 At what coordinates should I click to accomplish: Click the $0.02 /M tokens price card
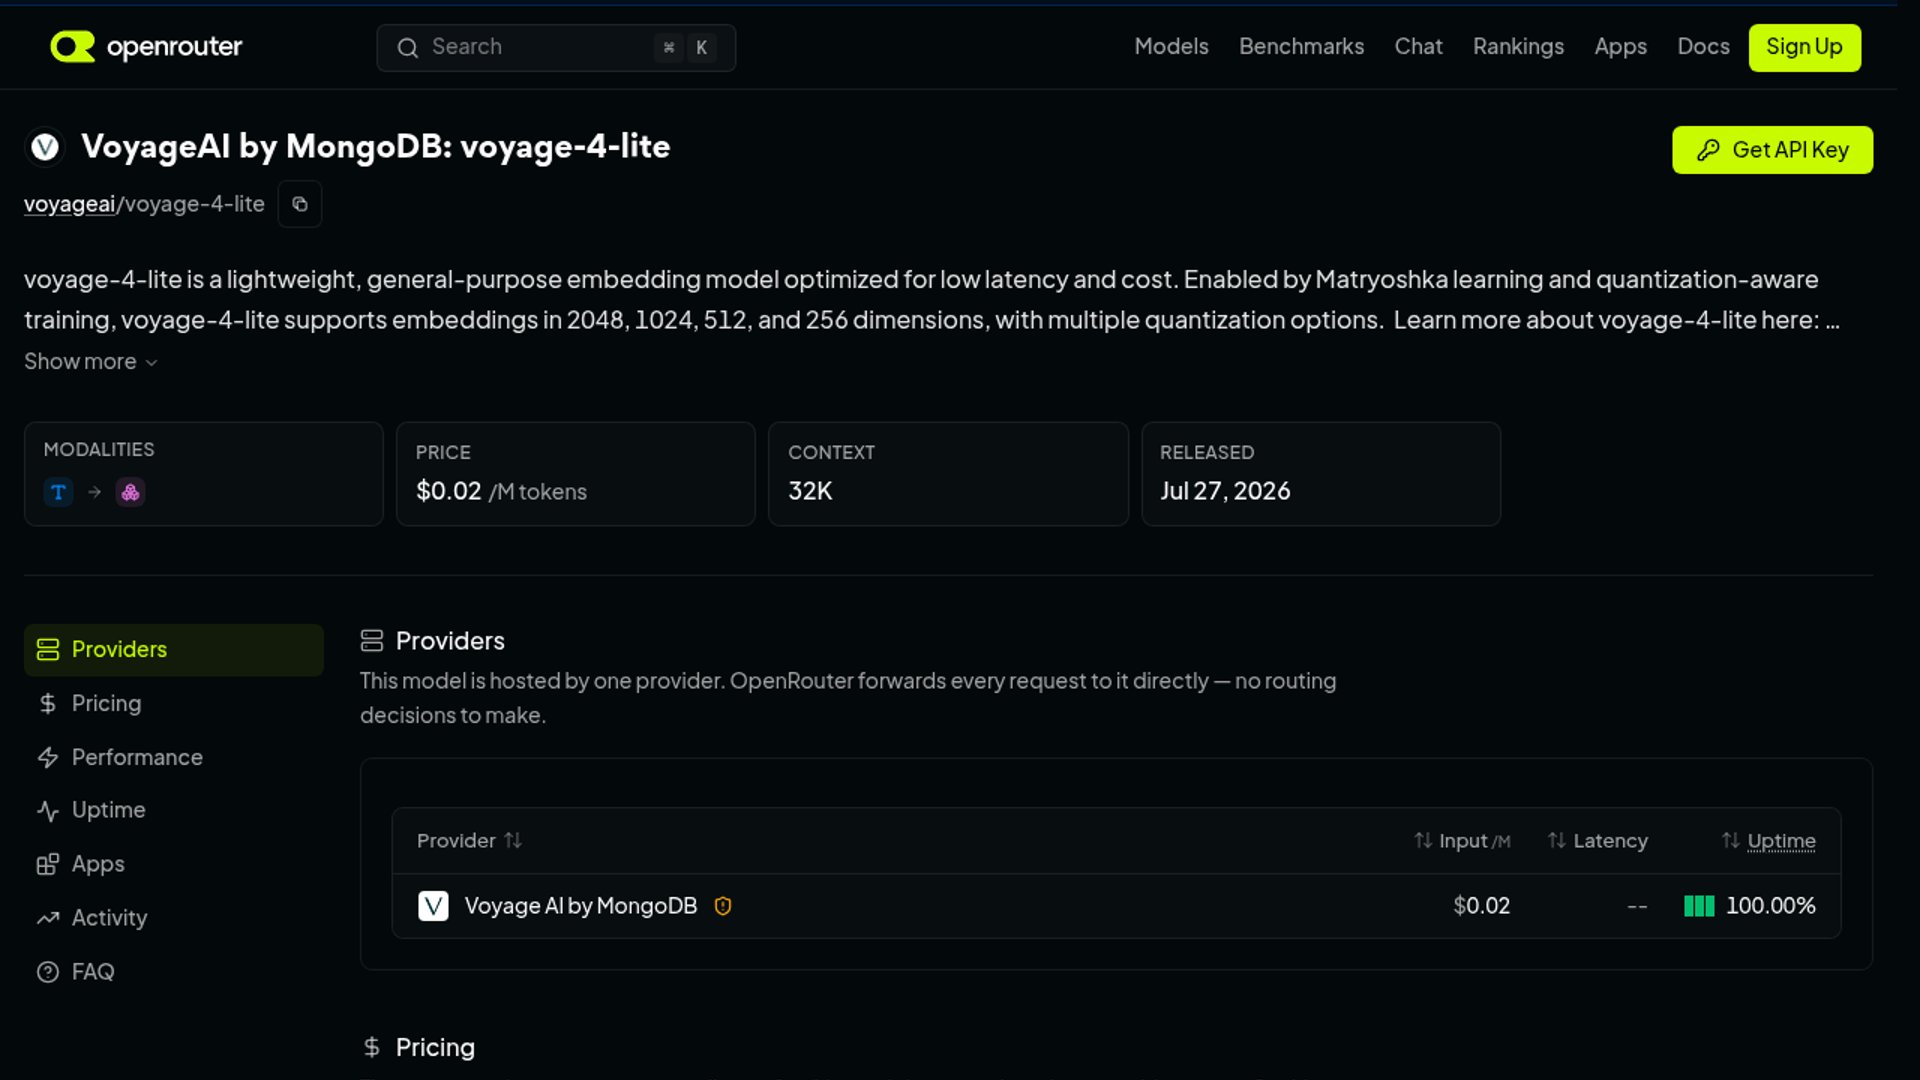pos(575,474)
